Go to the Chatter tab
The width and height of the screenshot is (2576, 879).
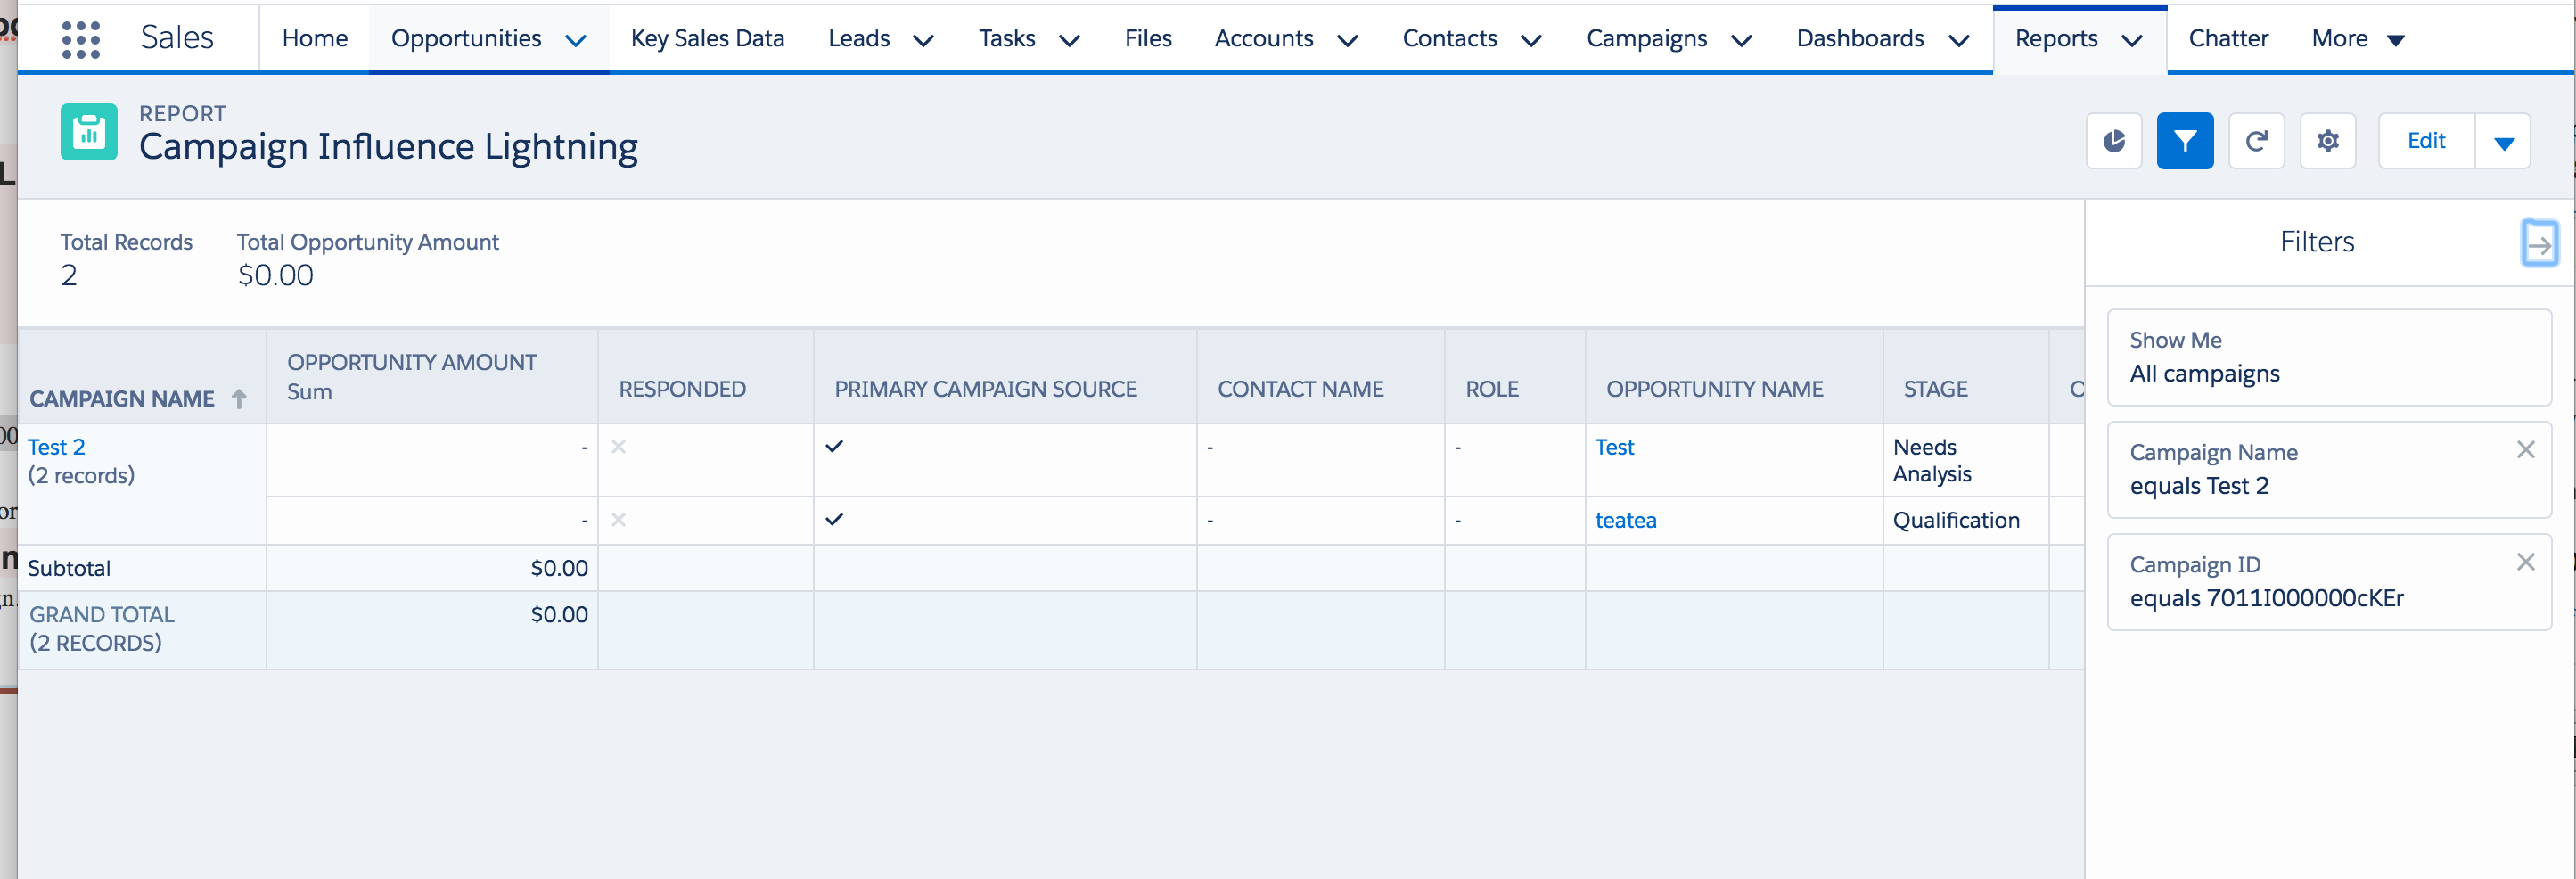(x=2227, y=39)
